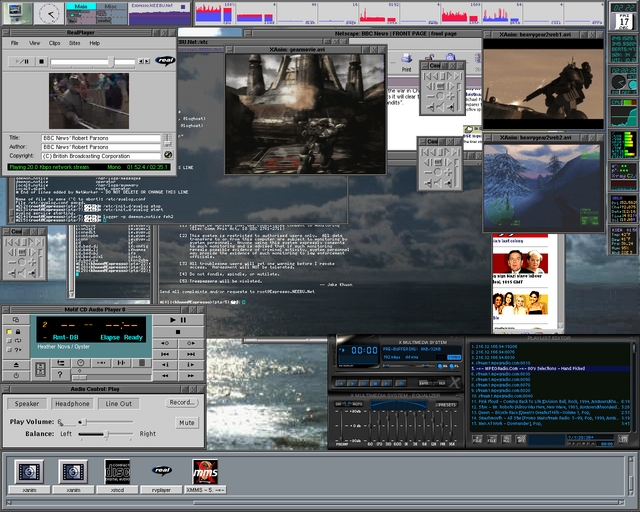
Task: Toggle the XMMS equalizer ON button
Action: click(x=338, y=404)
